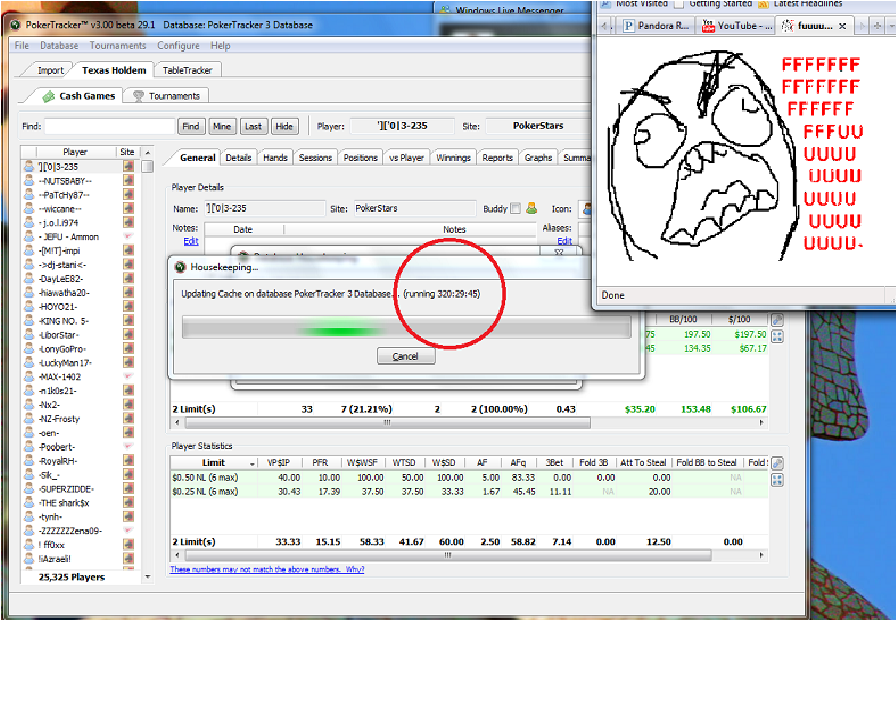Open the Cash Games tab icon
This screenshot has height=717, width=896.
click(x=47, y=96)
